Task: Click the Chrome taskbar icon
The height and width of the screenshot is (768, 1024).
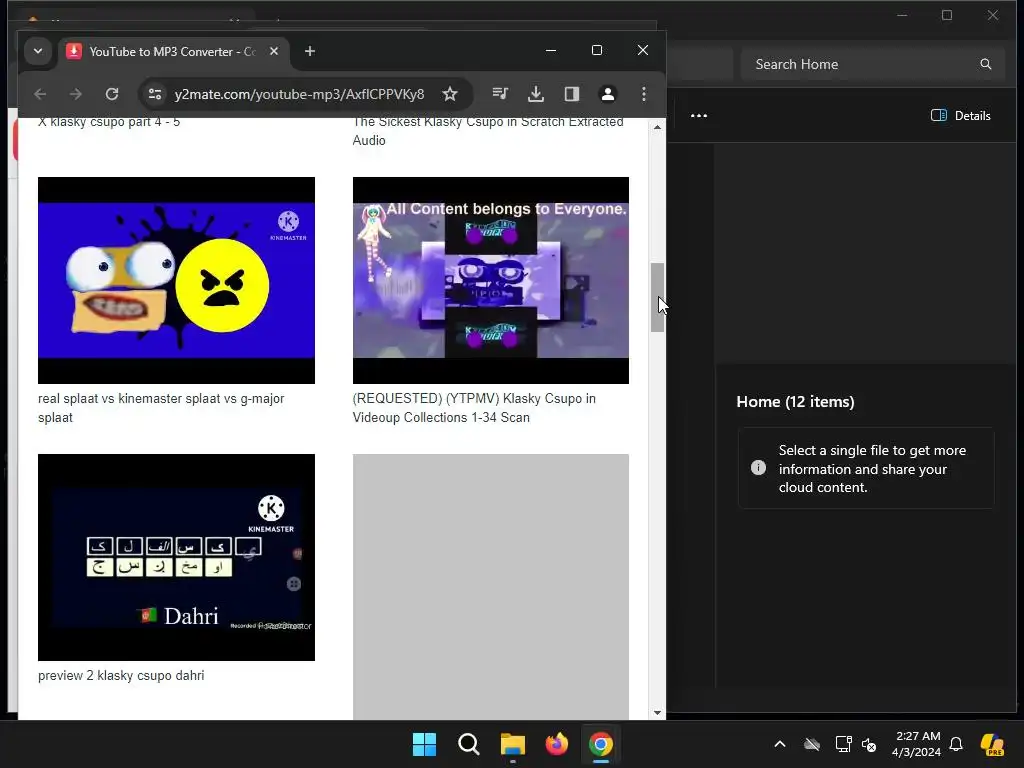Action: 601,744
